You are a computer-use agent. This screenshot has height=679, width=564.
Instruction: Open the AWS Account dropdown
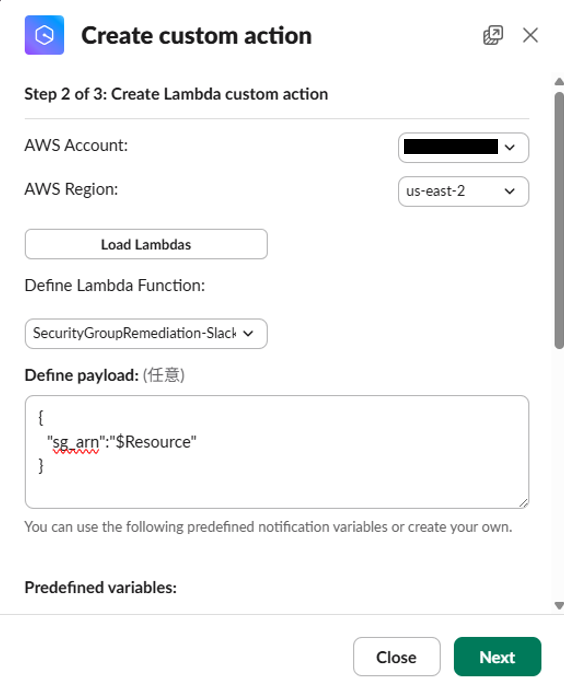(x=463, y=148)
